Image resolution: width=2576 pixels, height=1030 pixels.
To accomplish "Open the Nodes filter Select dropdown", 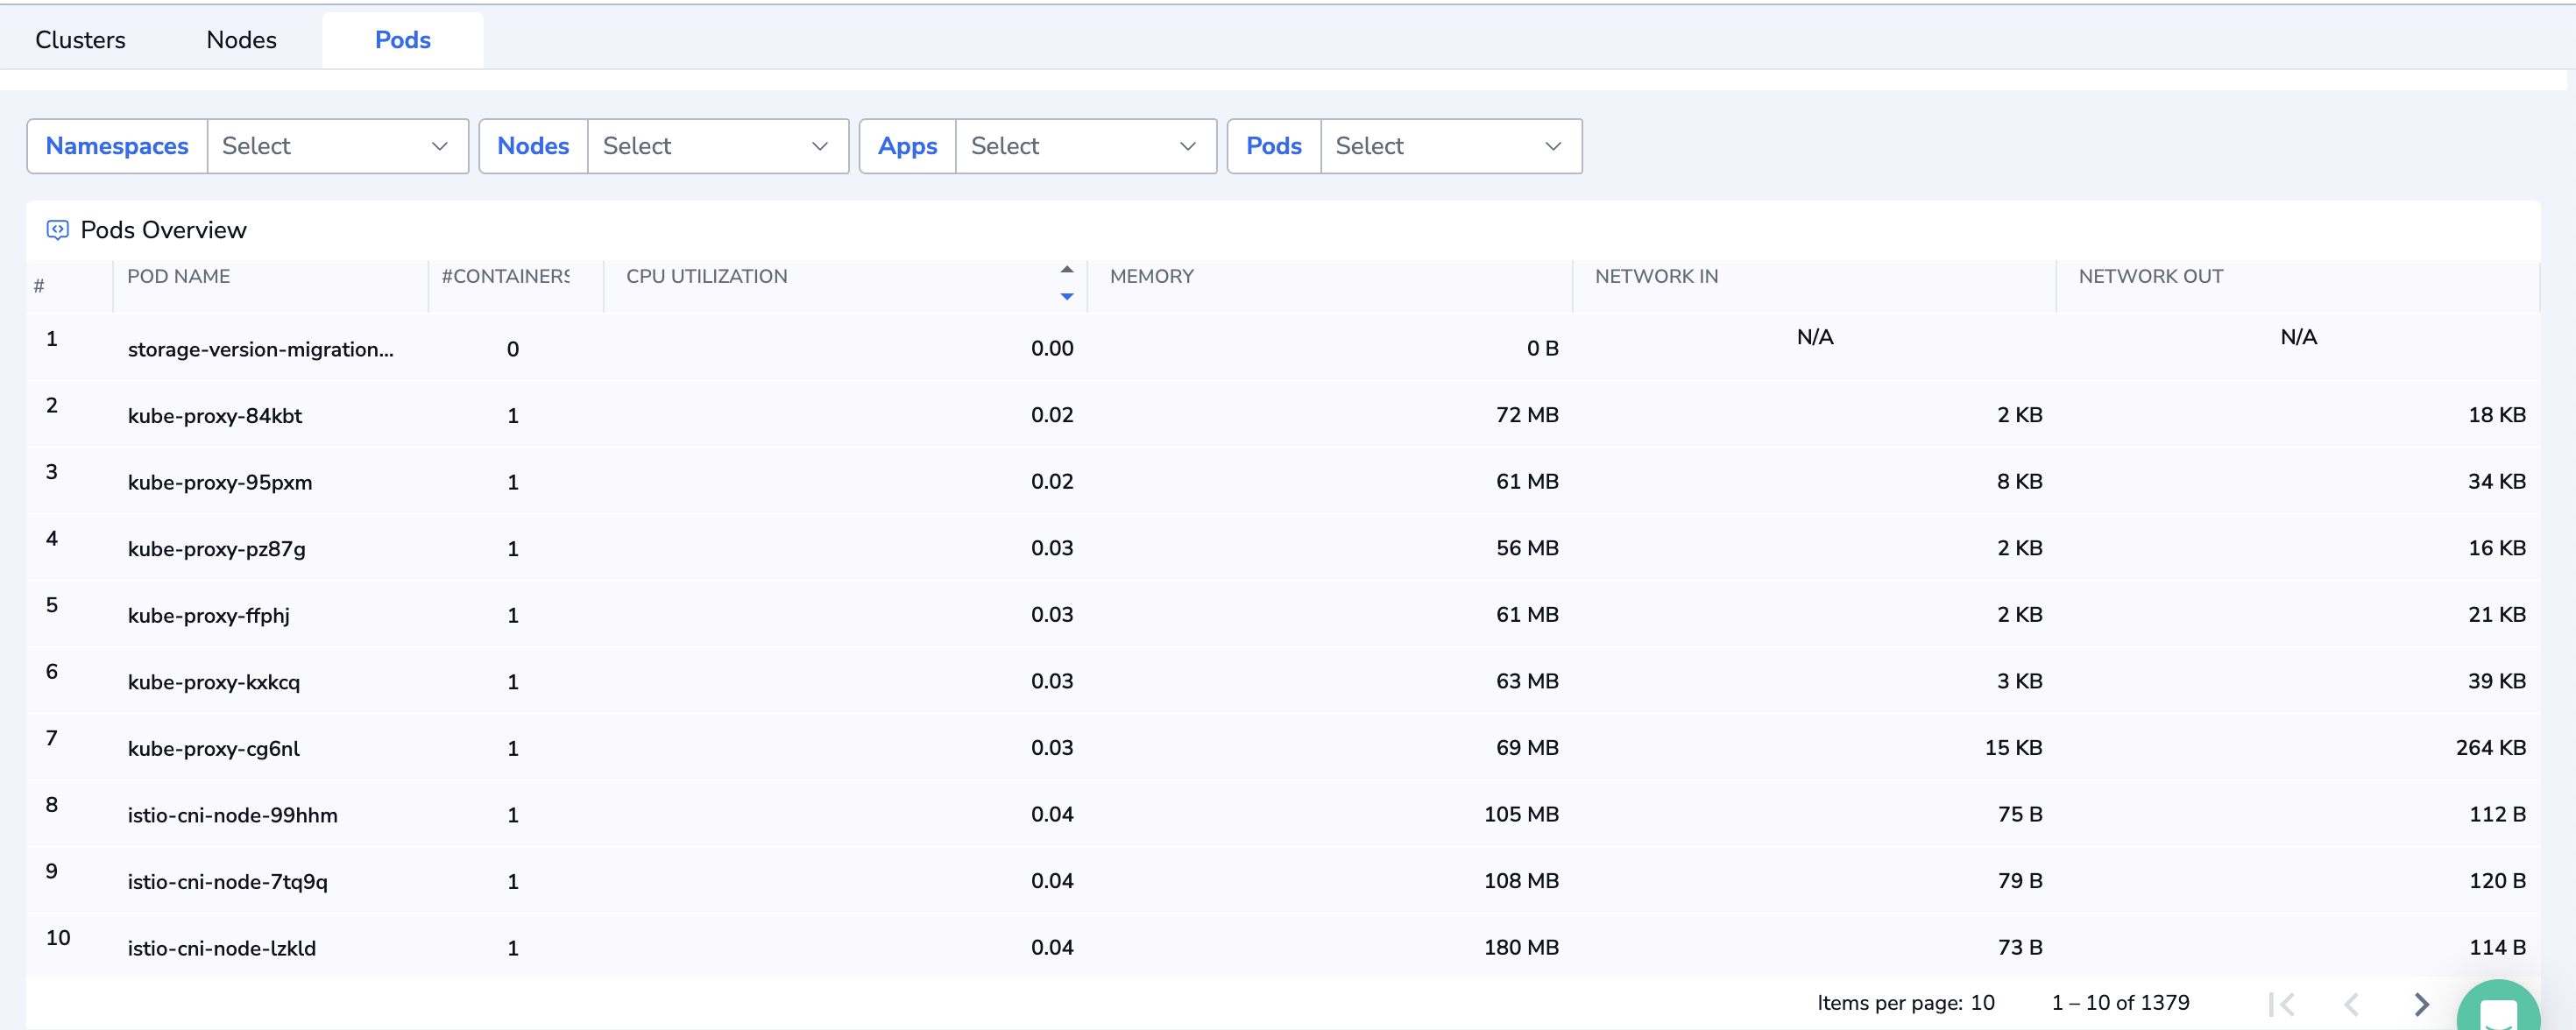I will (717, 146).
